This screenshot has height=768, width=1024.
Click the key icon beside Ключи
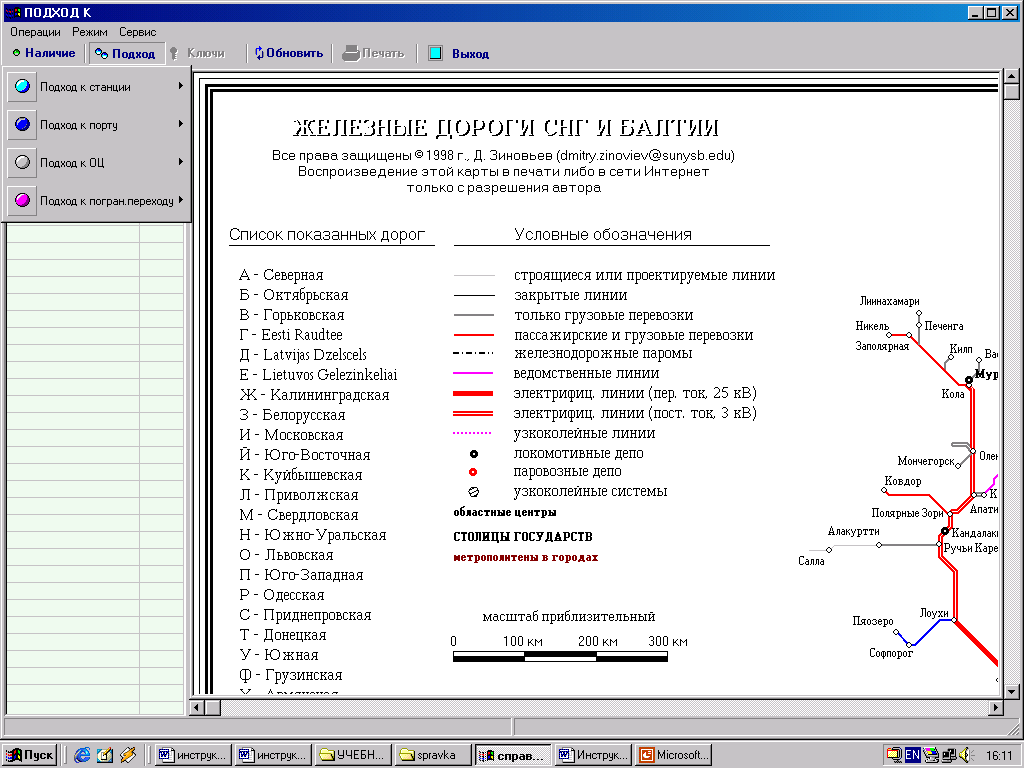[174, 54]
